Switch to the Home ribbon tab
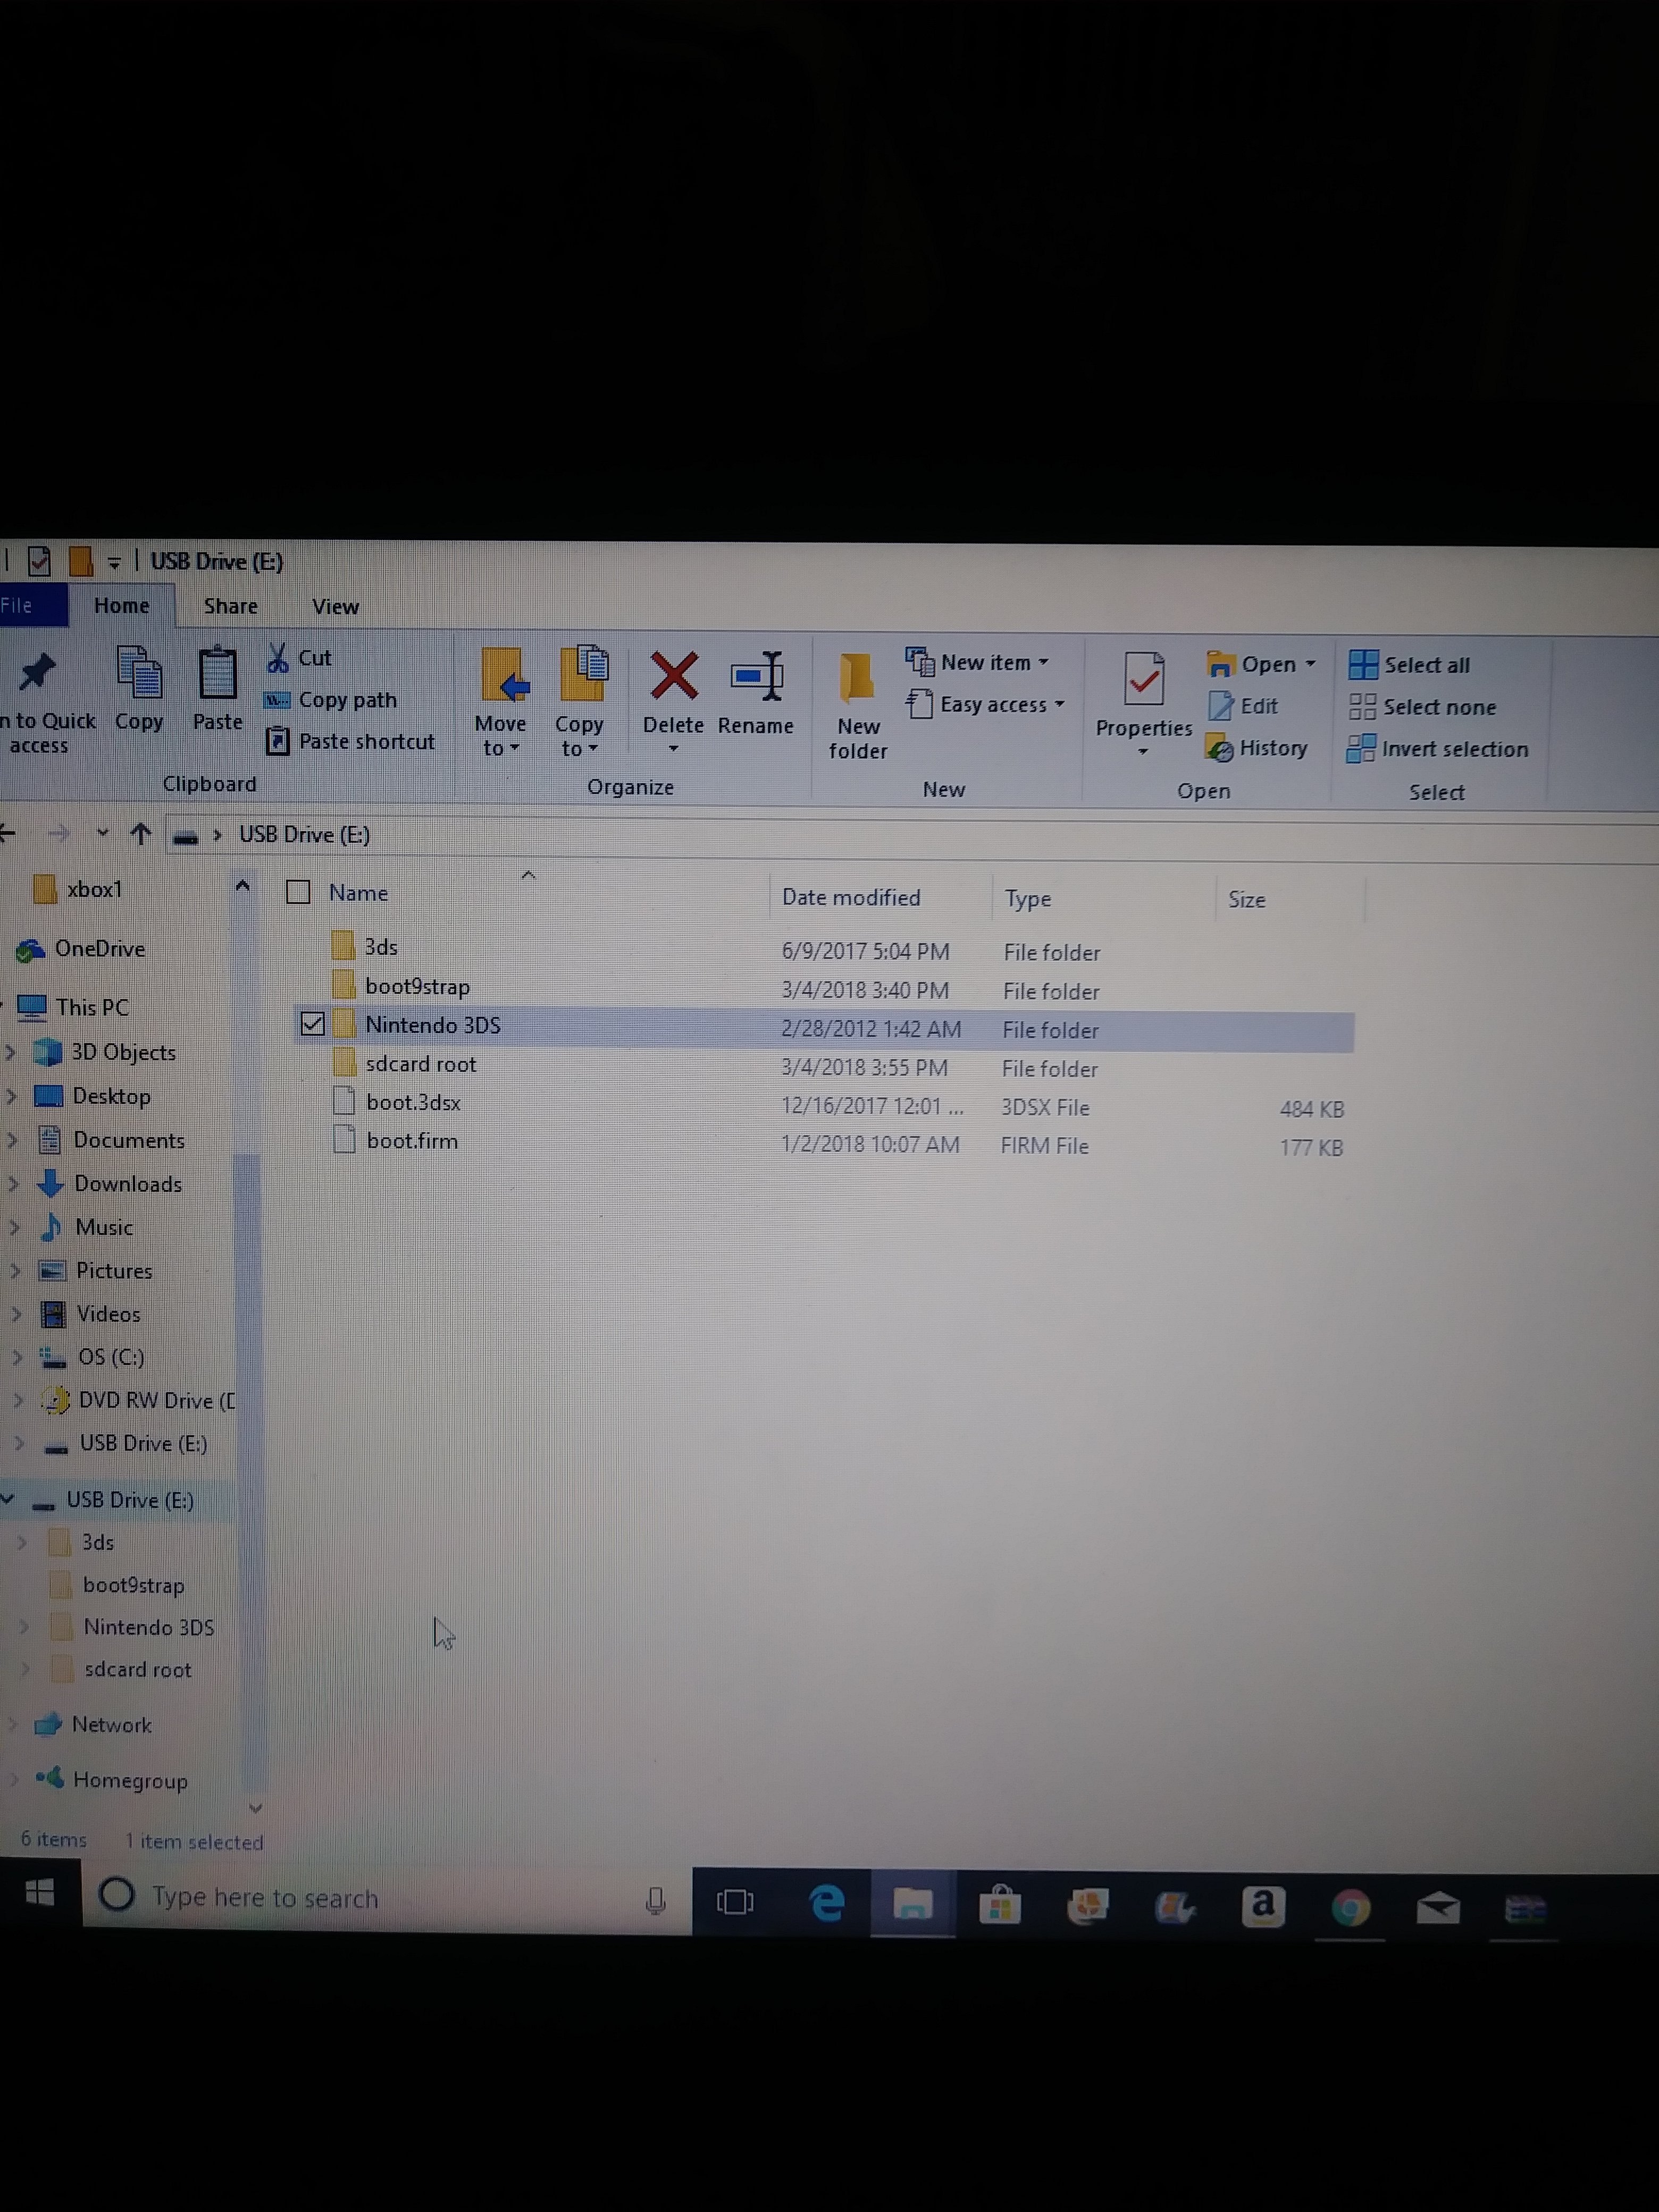 121,605
